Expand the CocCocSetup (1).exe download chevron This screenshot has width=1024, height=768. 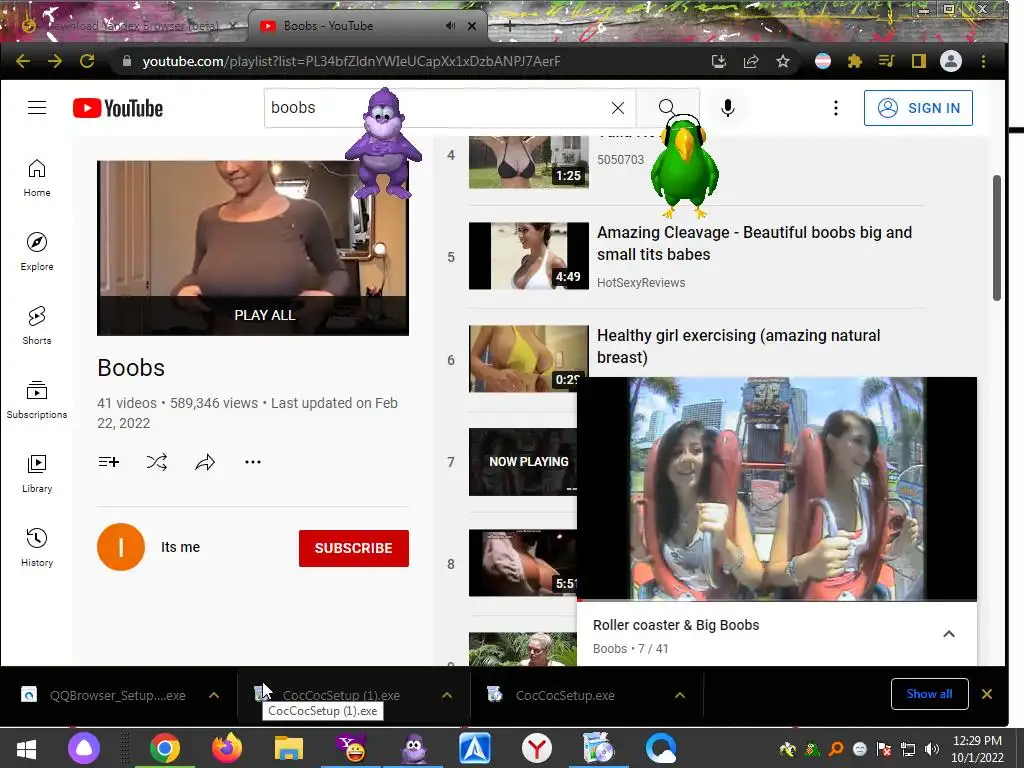tap(447, 695)
